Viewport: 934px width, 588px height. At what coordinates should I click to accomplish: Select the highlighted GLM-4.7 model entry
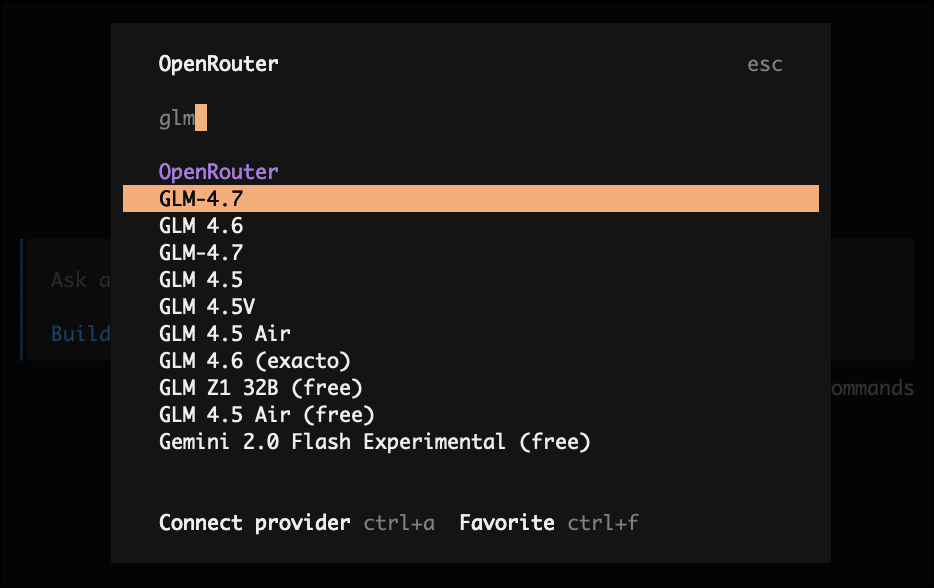(x=201, y=199)
